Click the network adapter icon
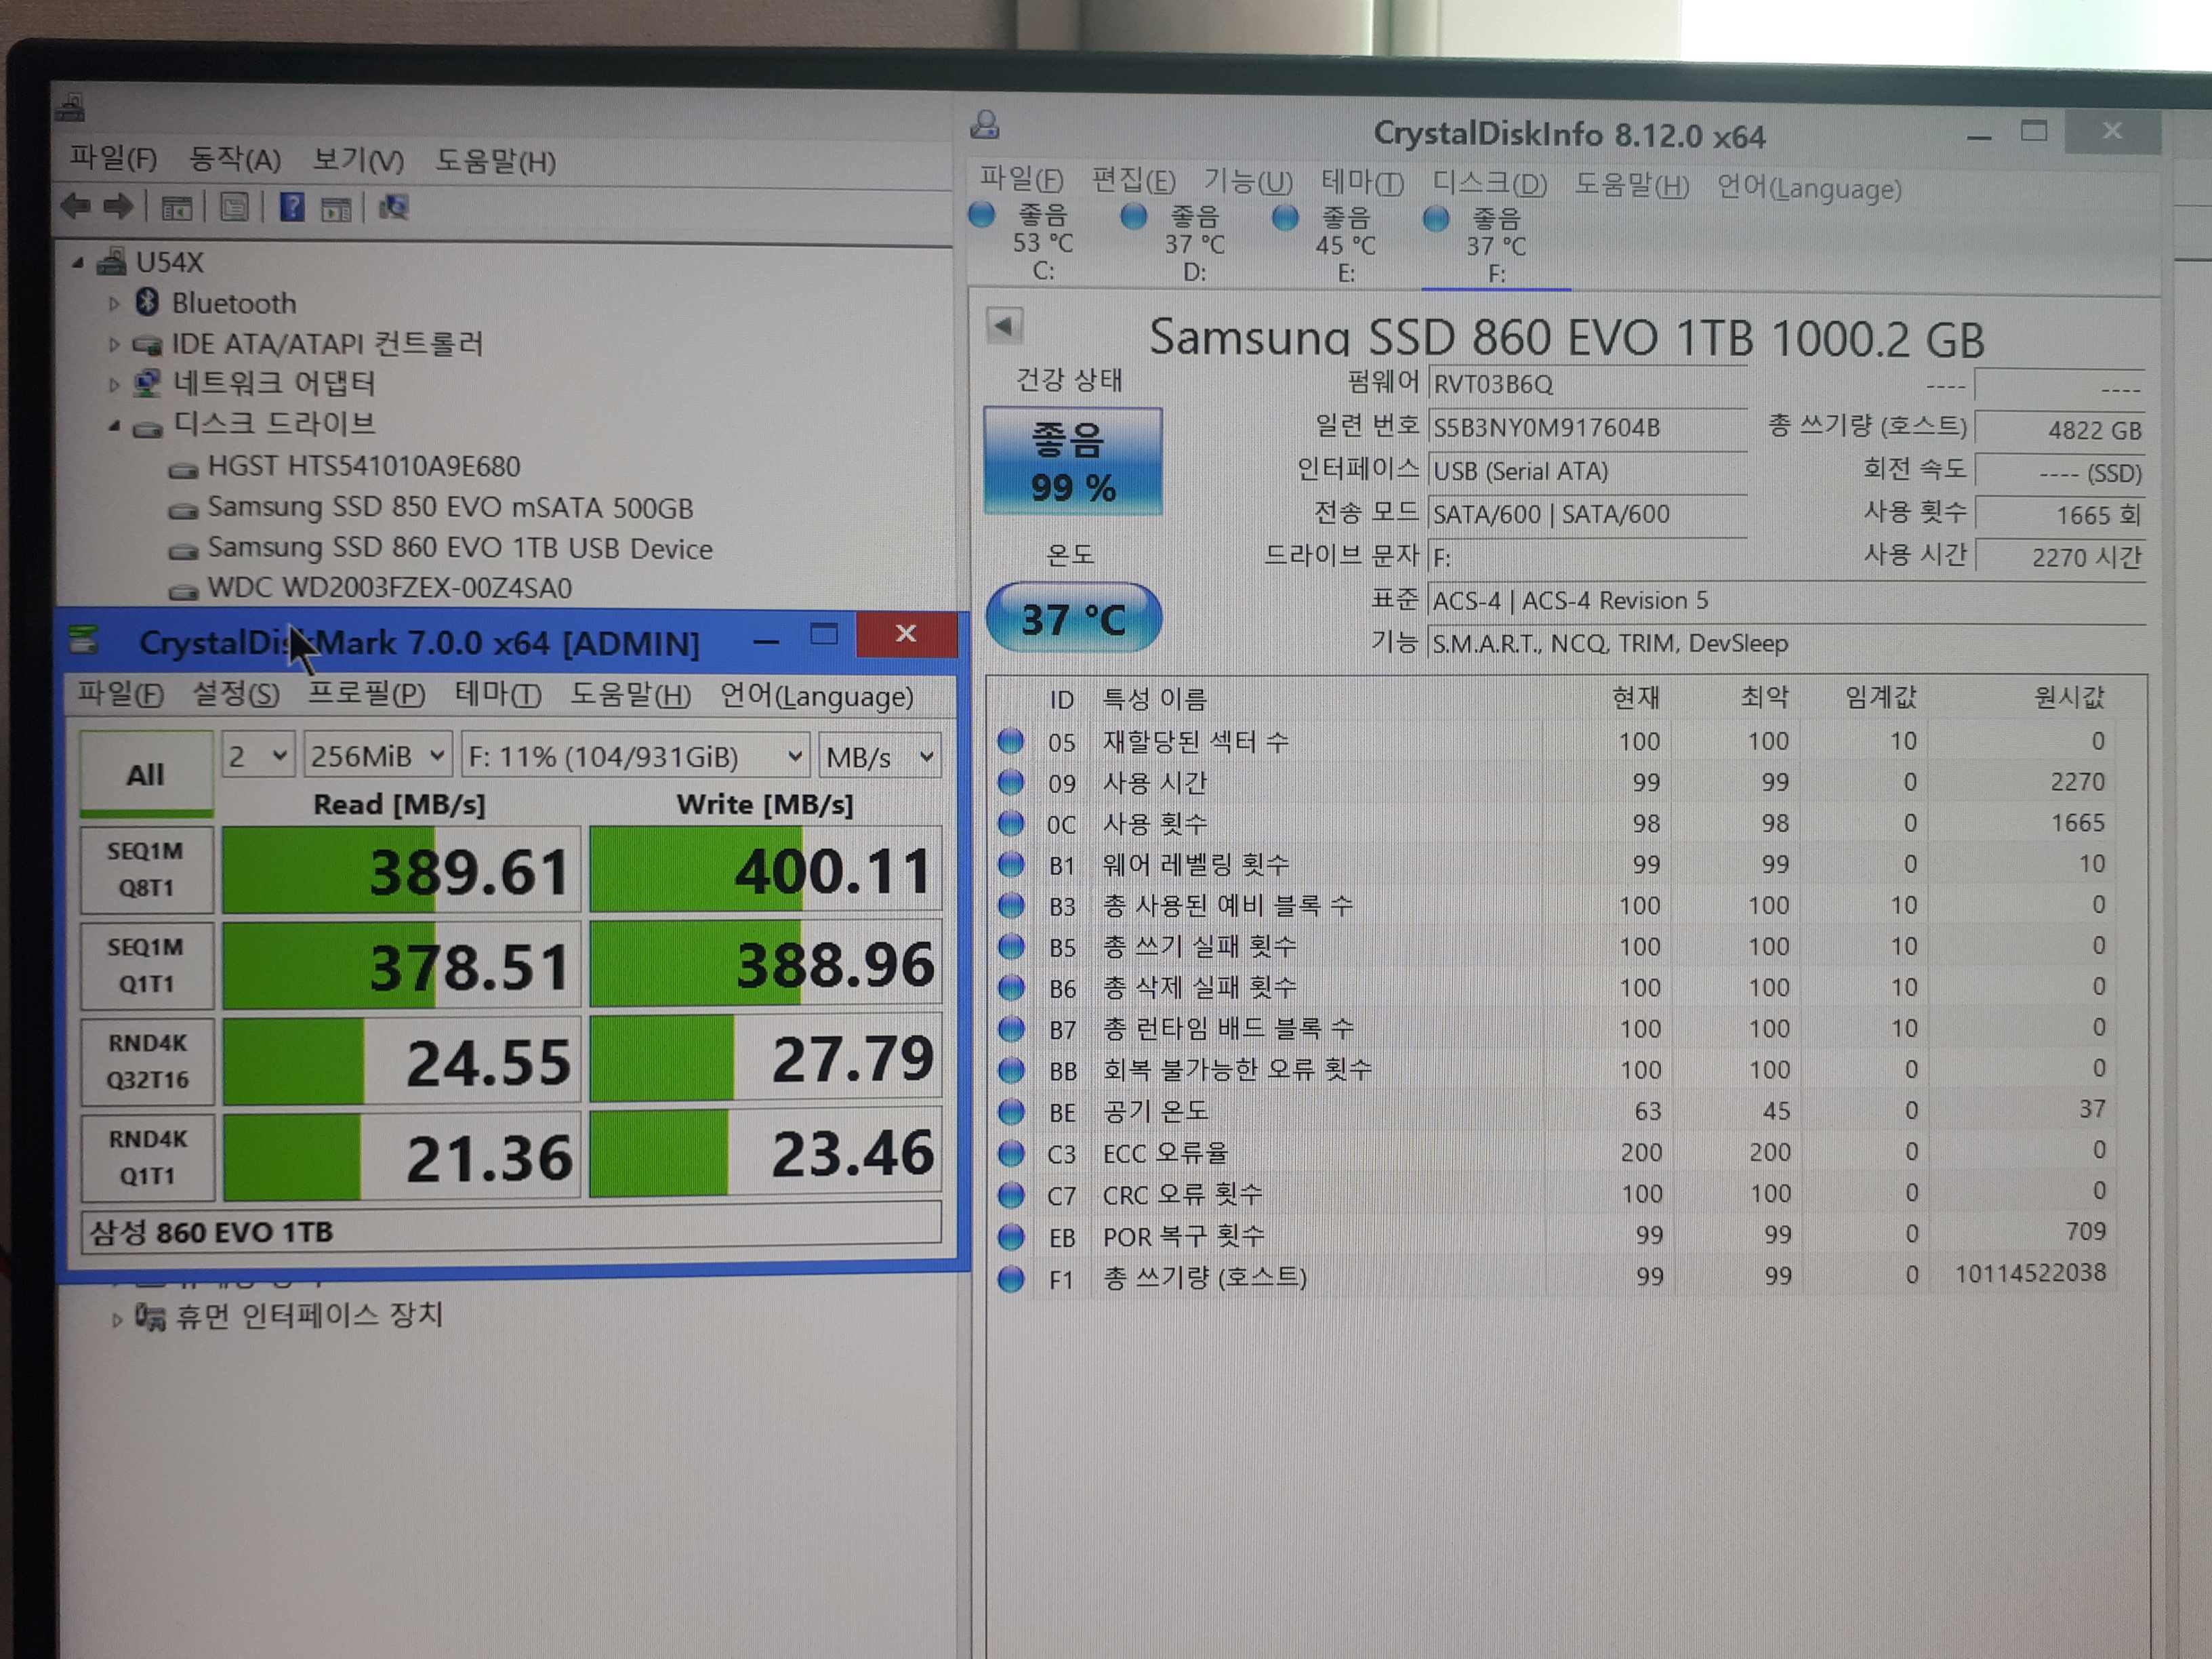Screen dimensions: 2212x1659 pyautogui.click(x=148, y=383)
